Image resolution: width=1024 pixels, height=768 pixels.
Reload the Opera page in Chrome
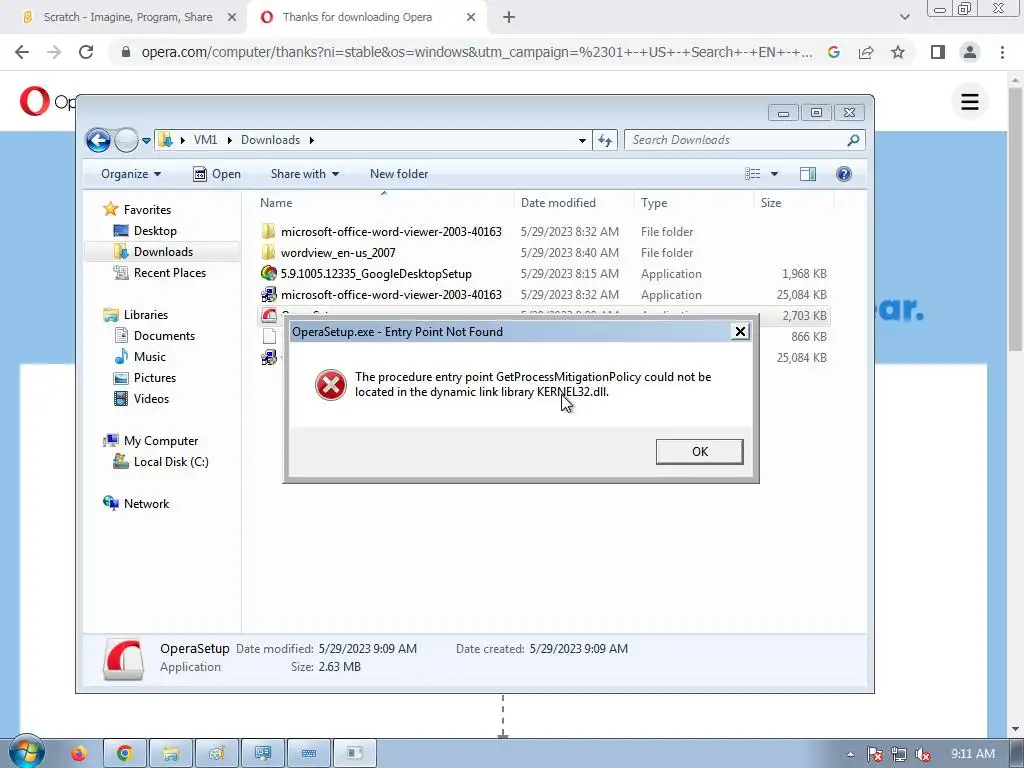coord(86,52)
